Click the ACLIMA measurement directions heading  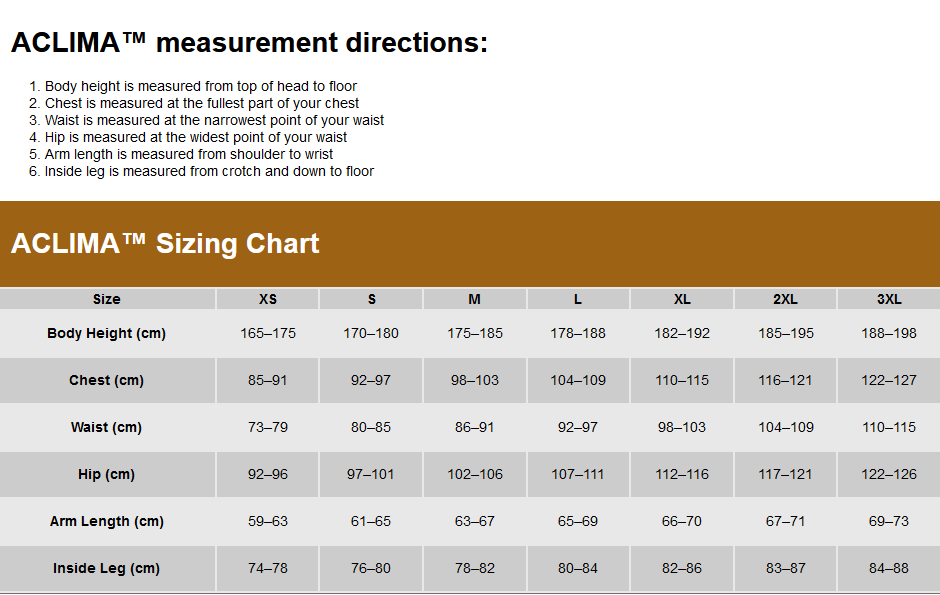pos(249,43)
